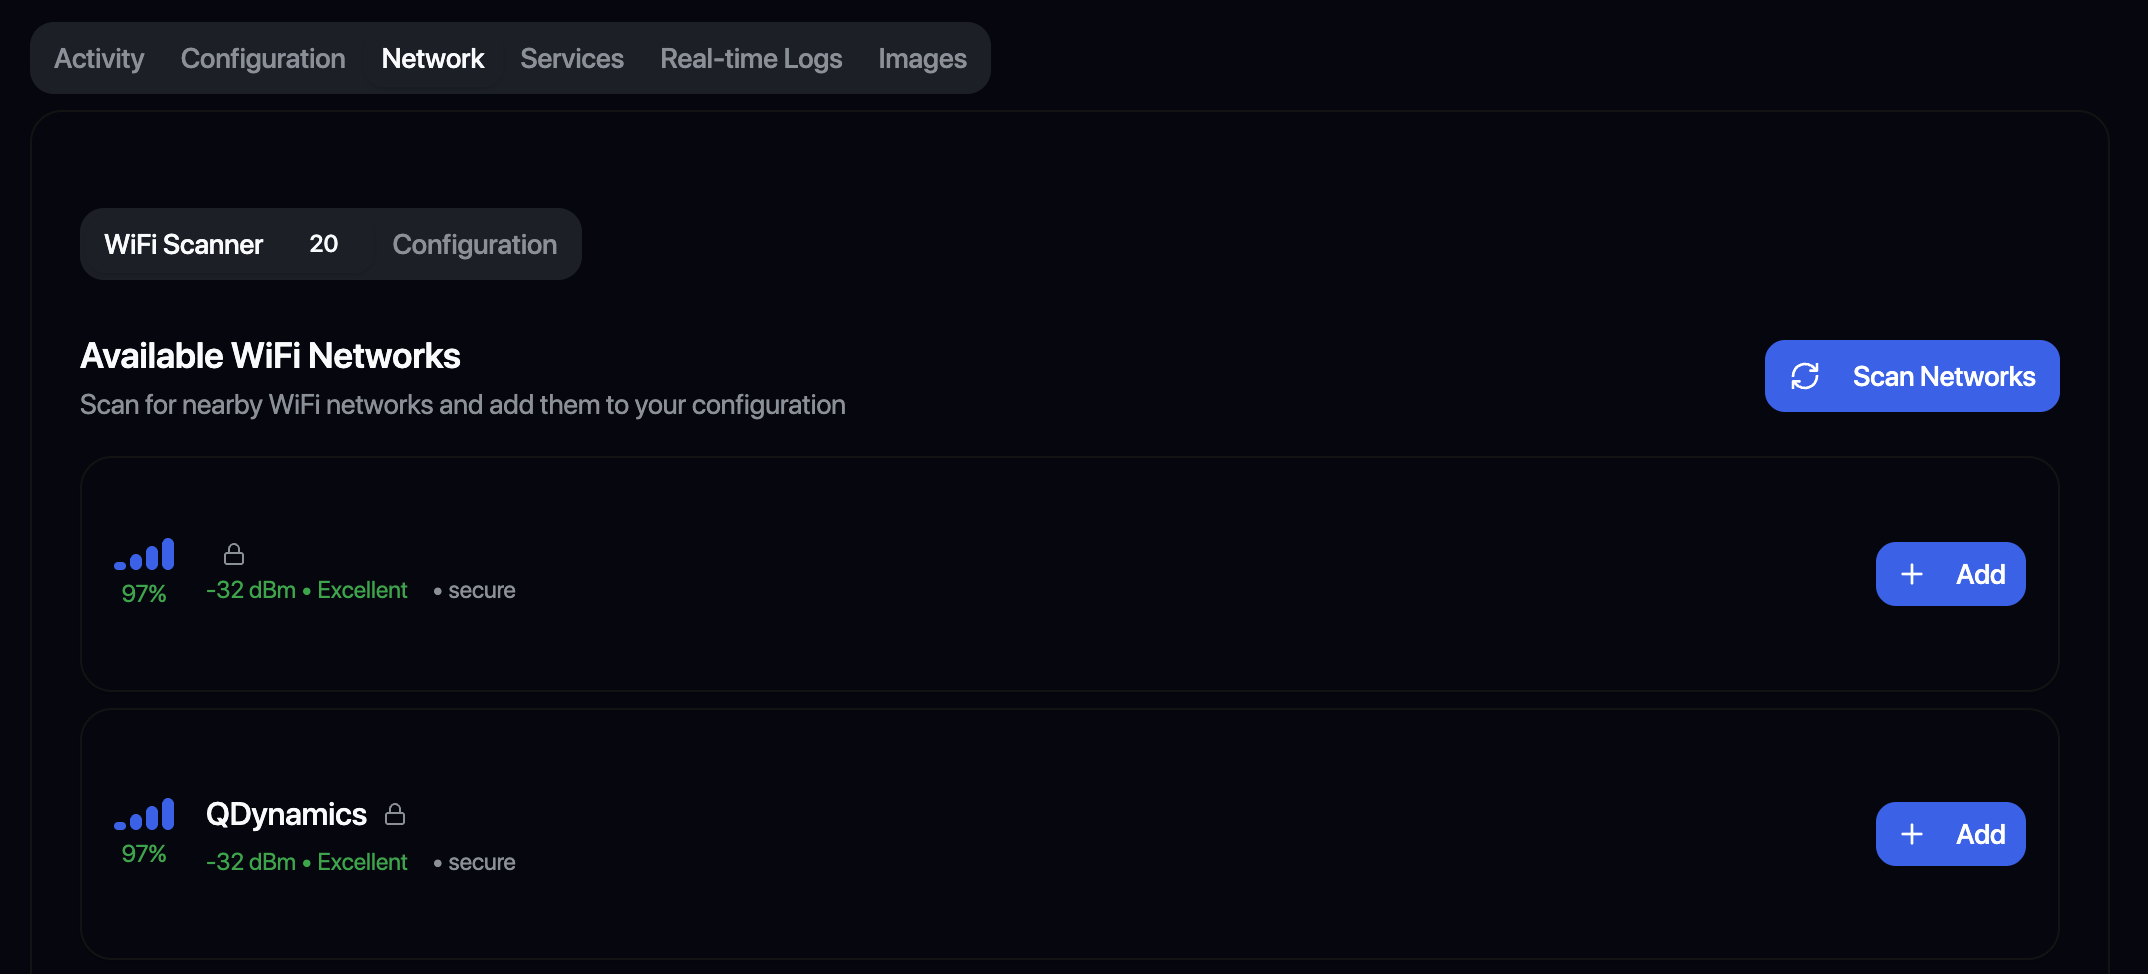Go to the Services tab
Screen dimensions: 2148x974
[572, 59]
